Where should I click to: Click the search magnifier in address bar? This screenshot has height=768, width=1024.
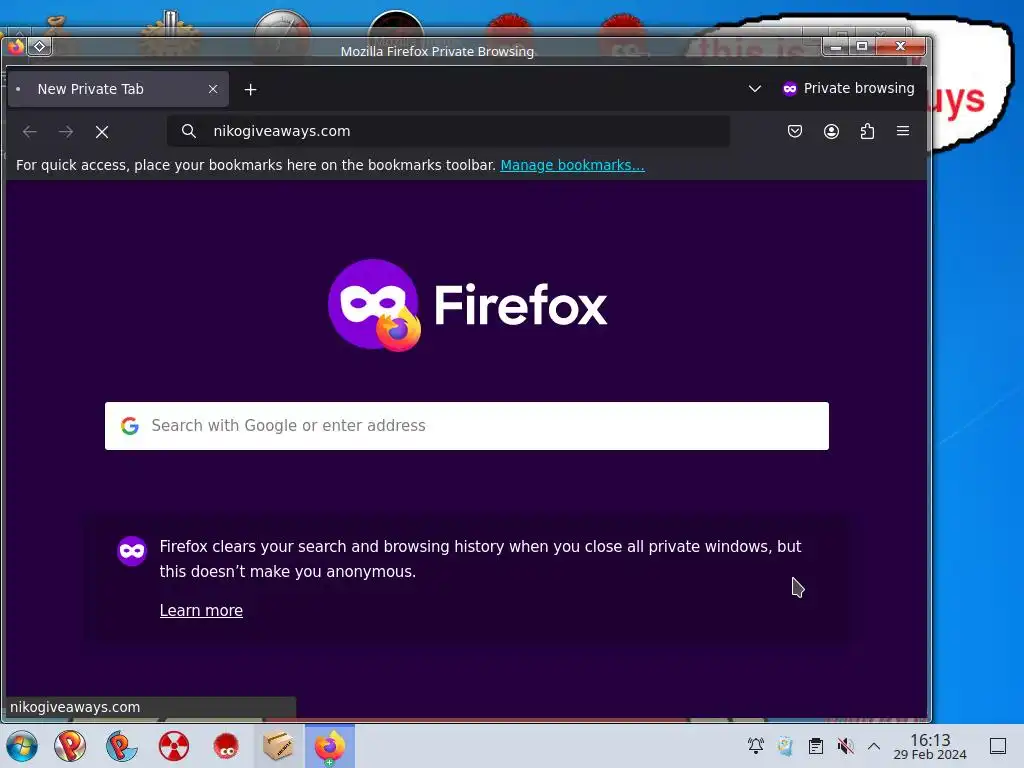tap(189, 131)
